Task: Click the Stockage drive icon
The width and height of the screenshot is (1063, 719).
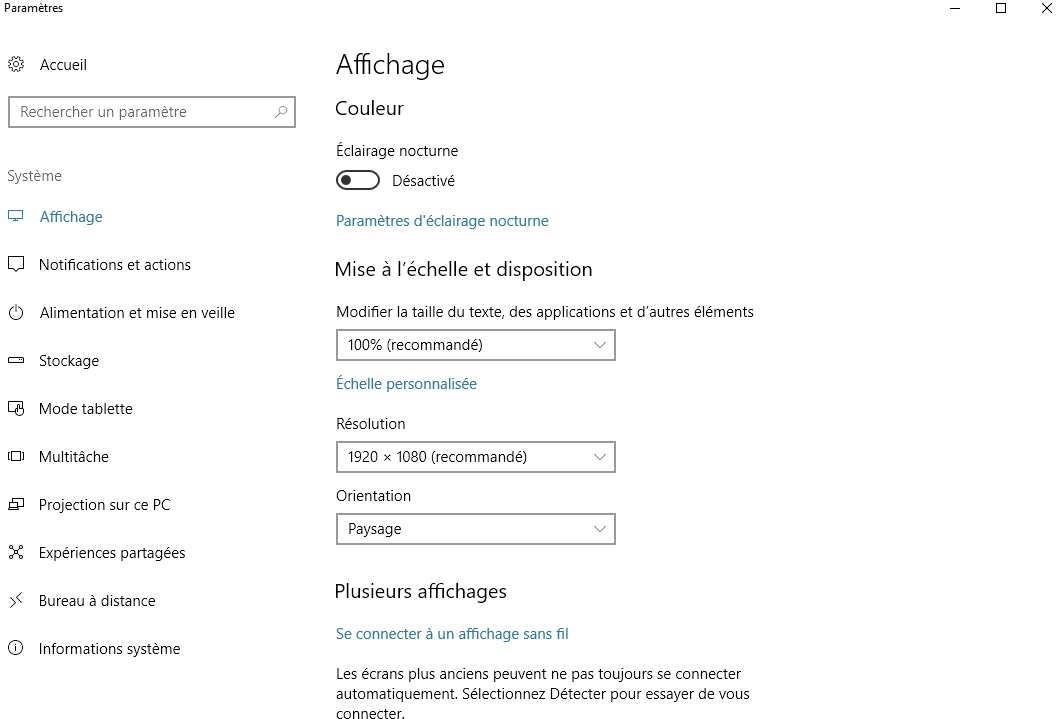Action: [16, 361]
